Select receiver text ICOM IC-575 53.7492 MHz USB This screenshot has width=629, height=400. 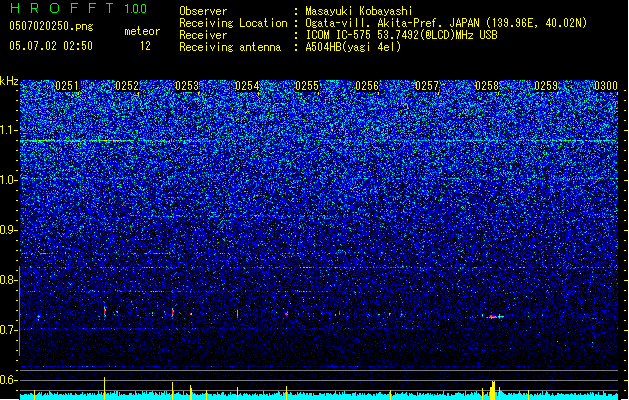(401, 35)
